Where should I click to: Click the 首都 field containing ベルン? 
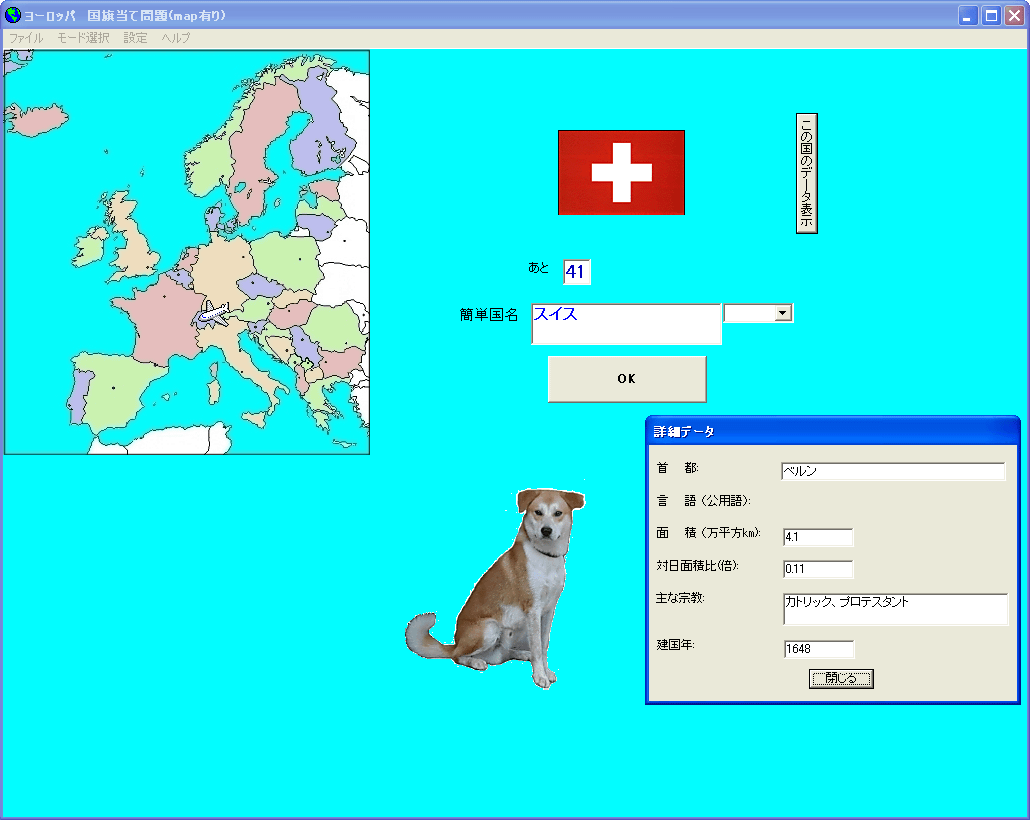[893, 471]
